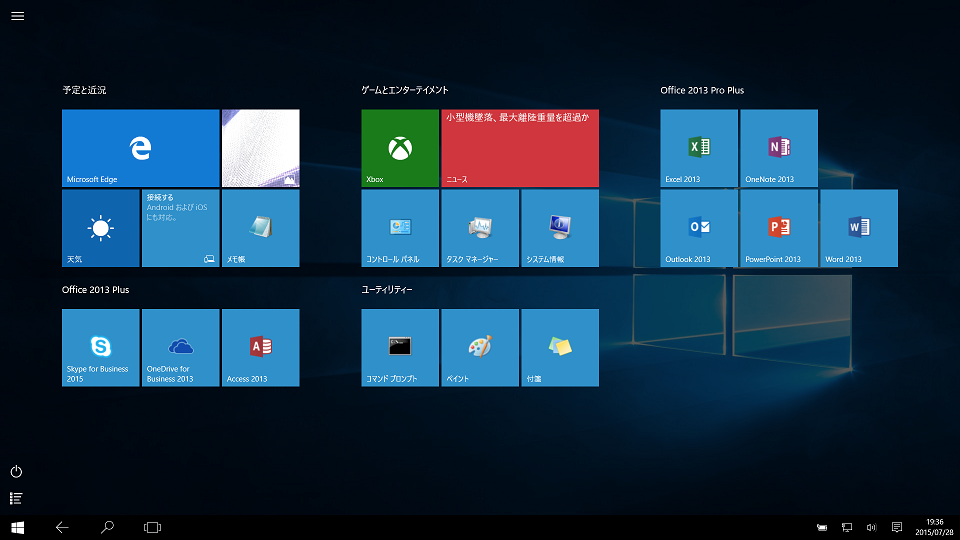Image resolution: width=960 pixels, height=540 pixels.
Task: Launch Excel 2013 tile
Action: [x=699, y=148]
